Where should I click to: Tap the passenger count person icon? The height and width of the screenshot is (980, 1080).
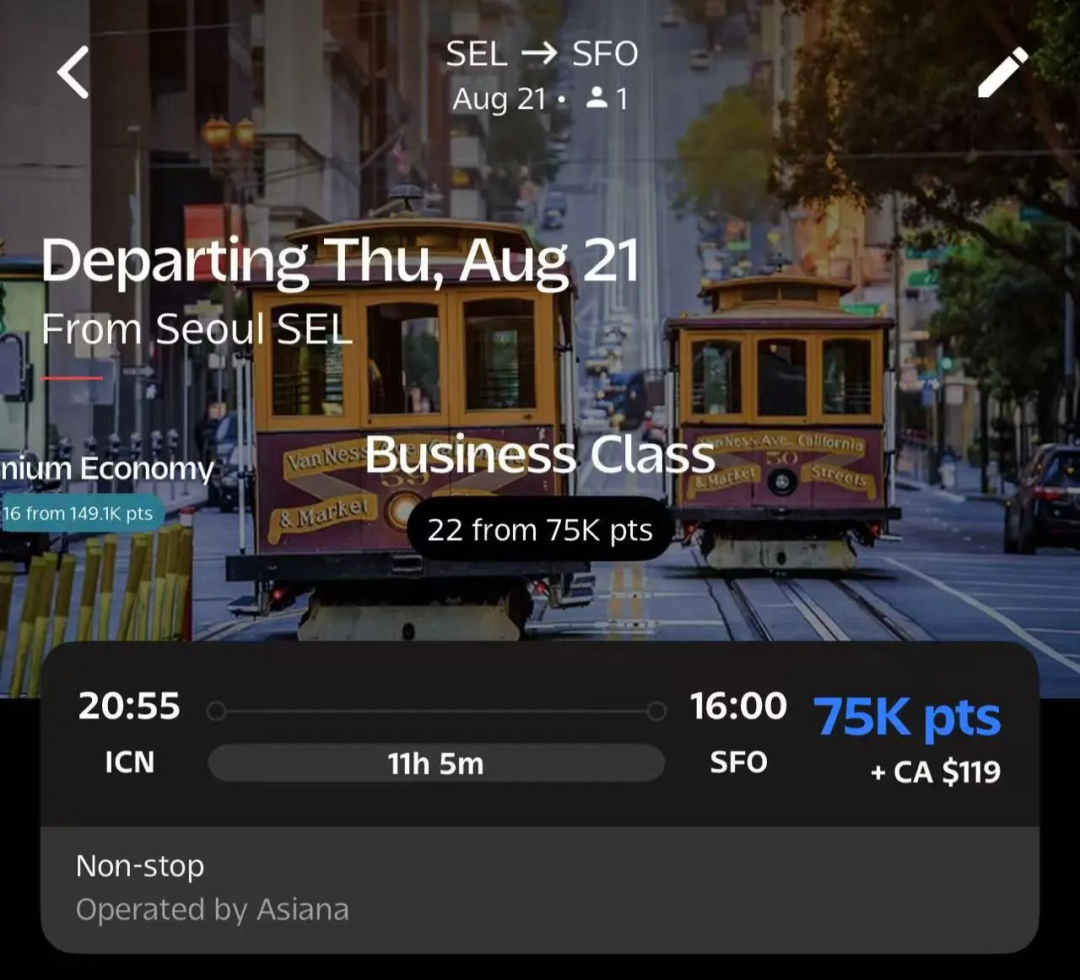(x=597, y=98)
